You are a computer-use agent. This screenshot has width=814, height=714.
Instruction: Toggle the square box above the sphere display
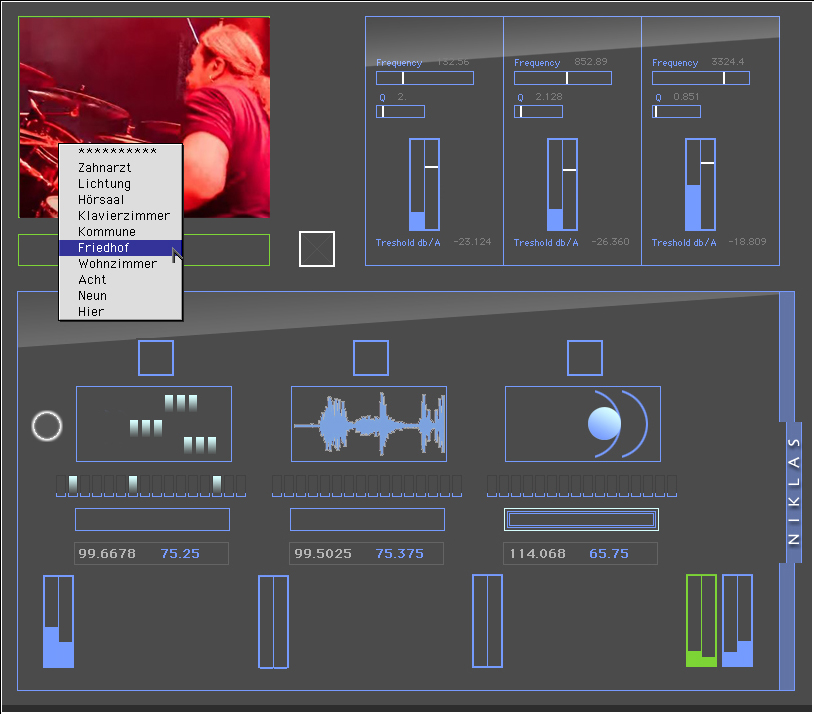pyautogui.click(x=585, y=358)
